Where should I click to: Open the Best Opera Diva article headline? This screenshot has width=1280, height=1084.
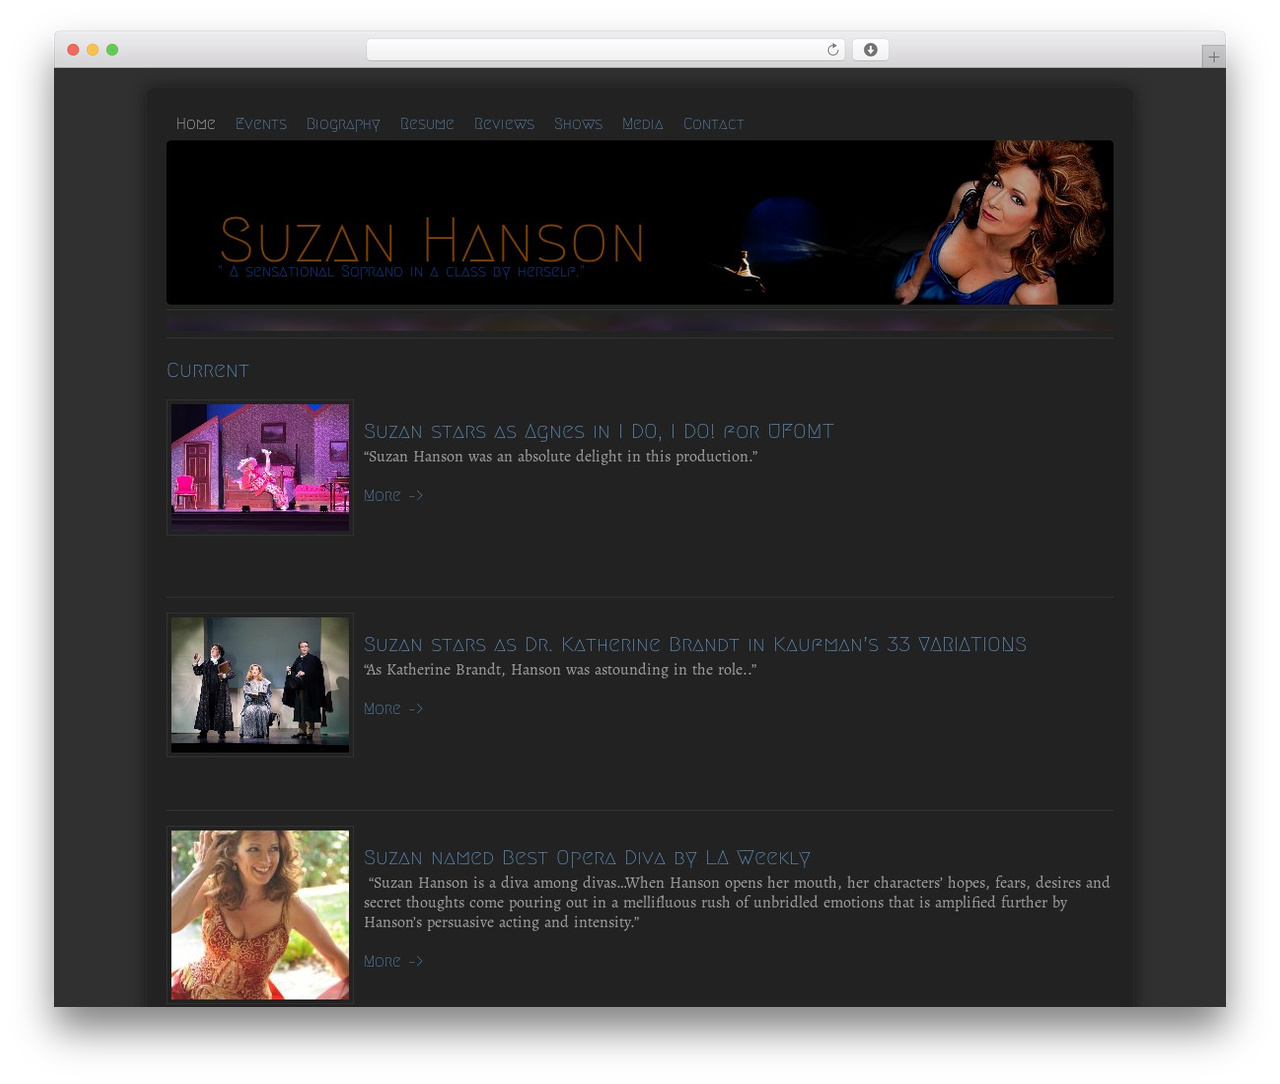tap(587, 857)
